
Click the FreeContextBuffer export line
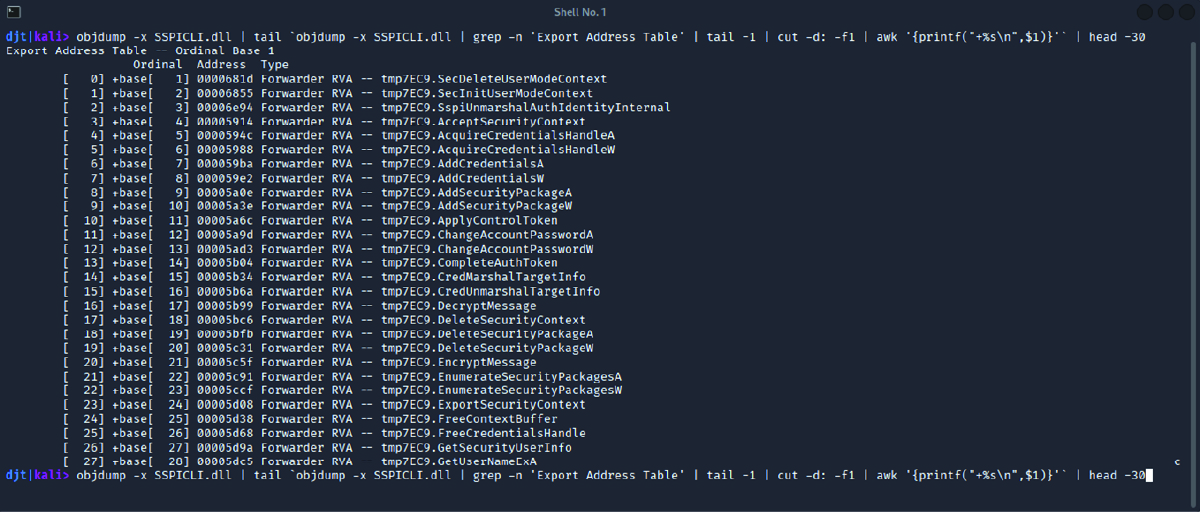(x=310, y=419)
